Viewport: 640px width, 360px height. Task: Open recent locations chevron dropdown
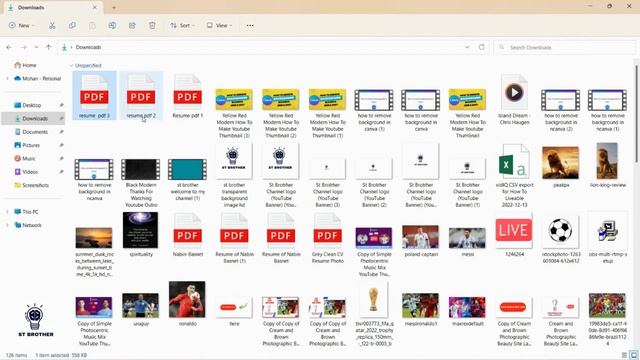[36, 47]
